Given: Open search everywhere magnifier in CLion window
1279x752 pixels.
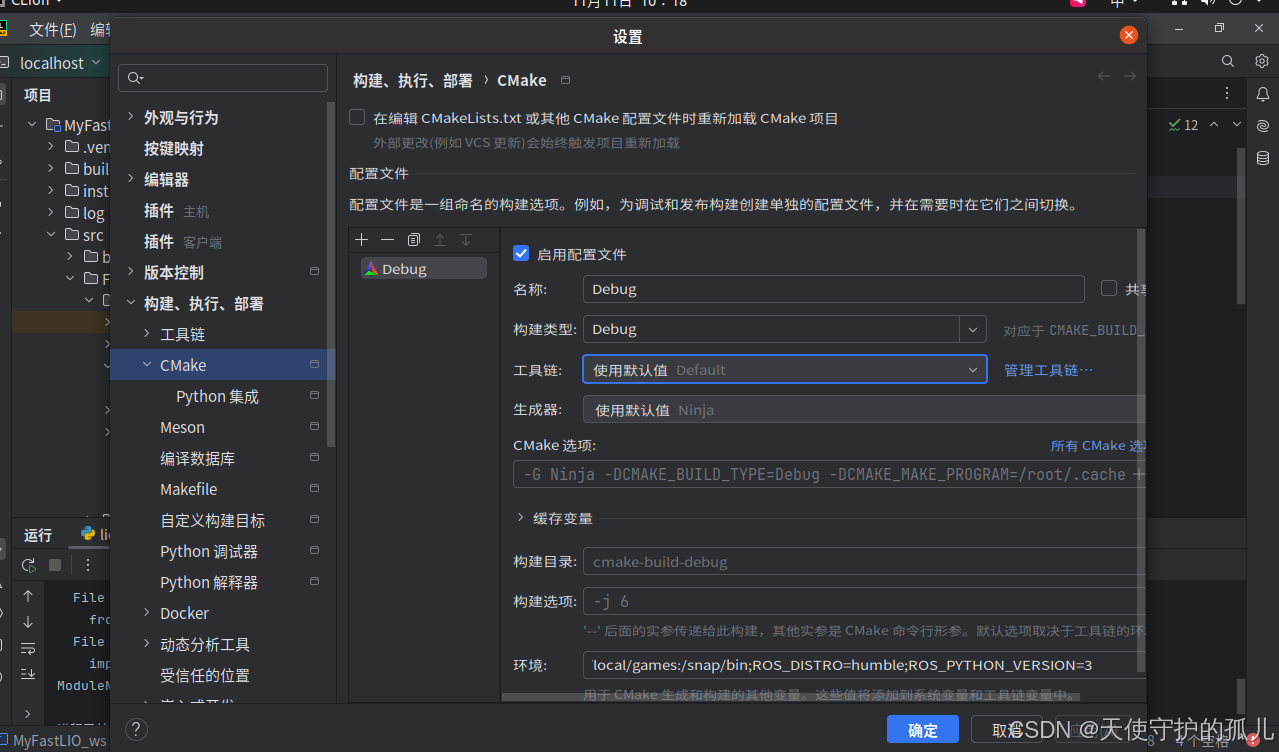Looking at the screenshot, I should [x=1228, y=62].
